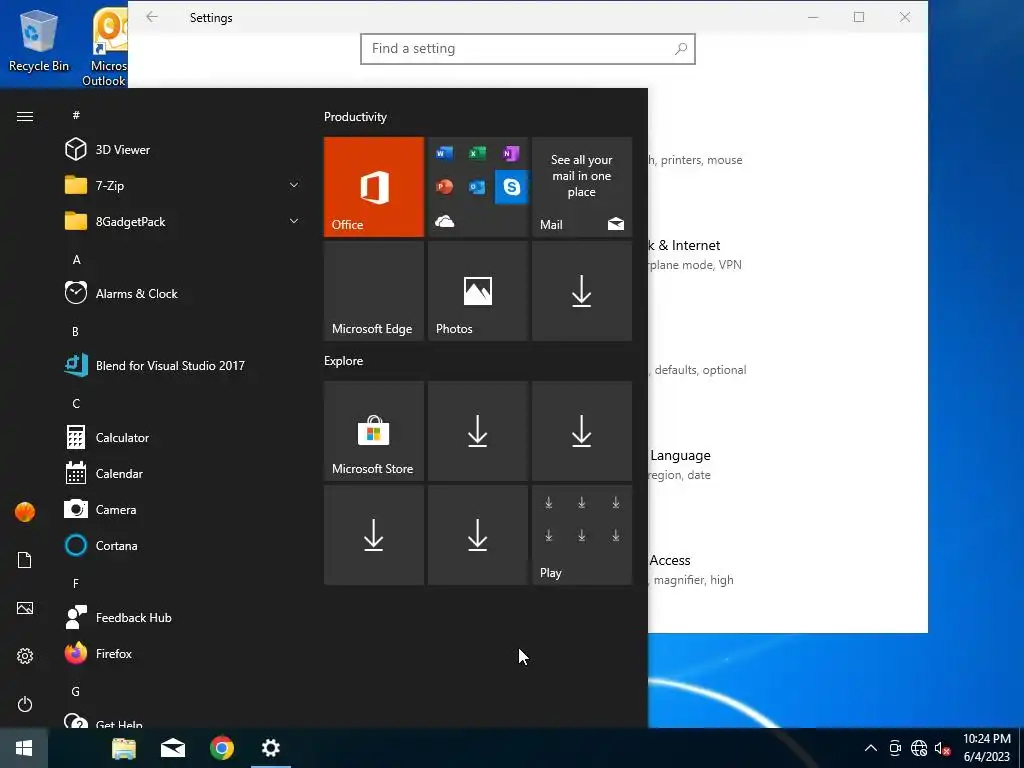Open Documents from the Start sidebar
The height and width of the screenshot is (768, 1024).
coord(25,560)
